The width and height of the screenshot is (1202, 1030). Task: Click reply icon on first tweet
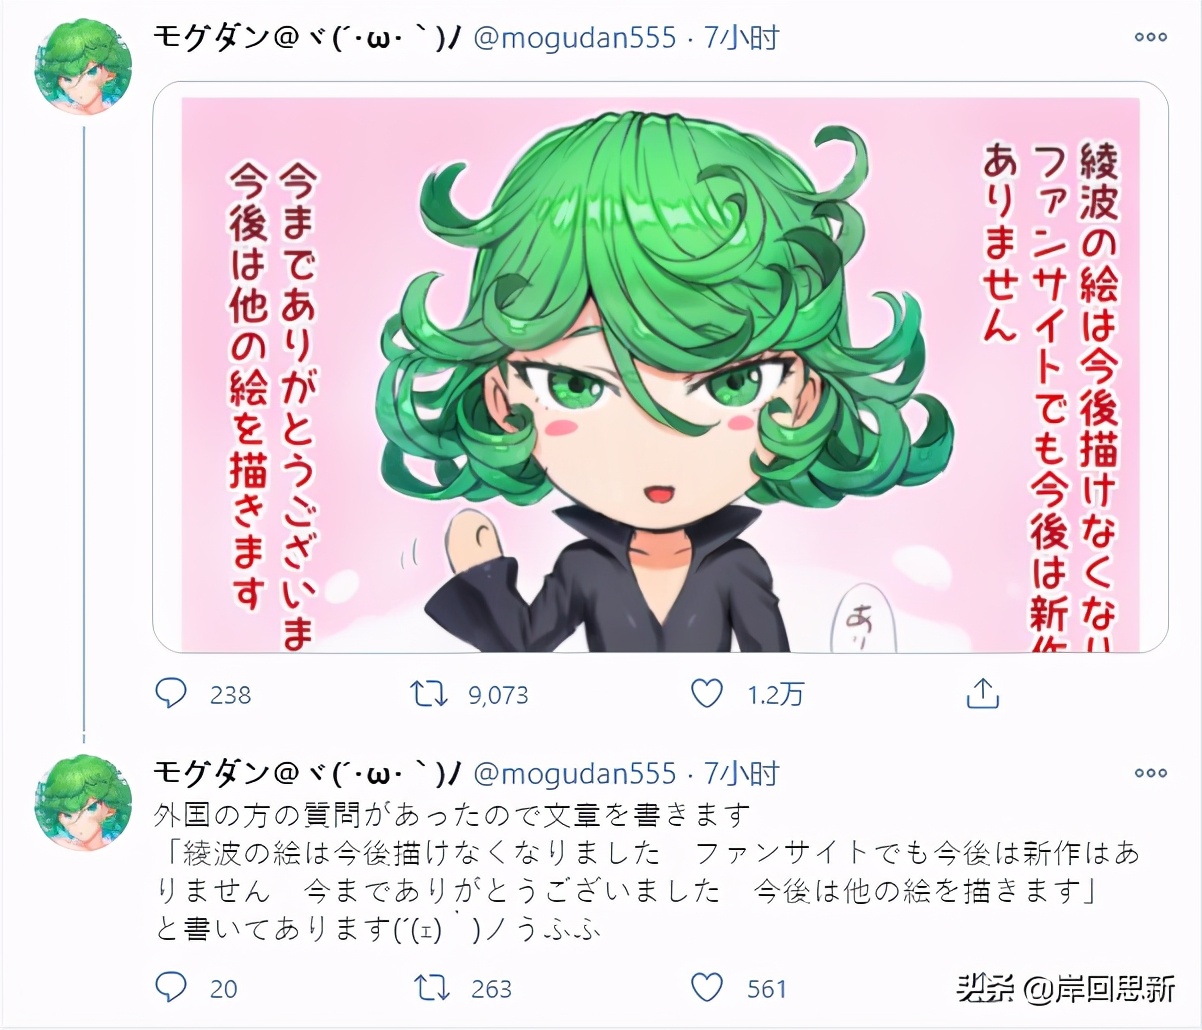(171, 693)
